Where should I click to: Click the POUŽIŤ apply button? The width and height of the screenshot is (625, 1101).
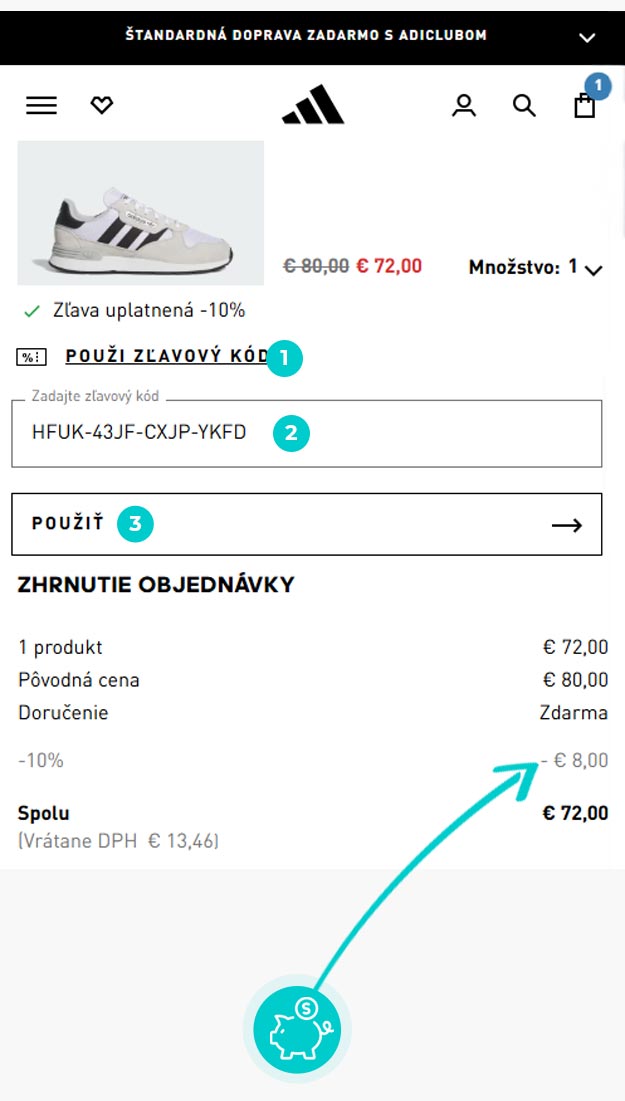coord(307,524)
